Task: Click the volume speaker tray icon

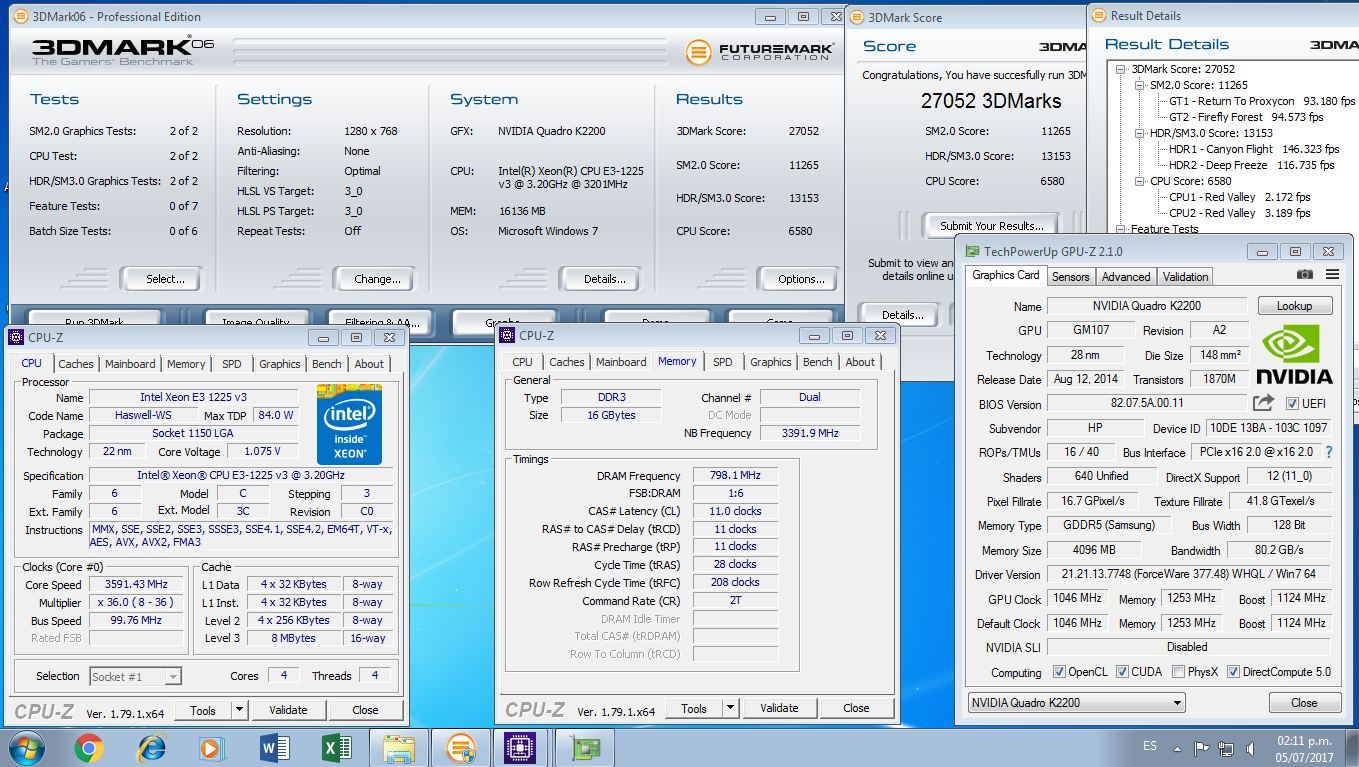Action: point(1251,748)
